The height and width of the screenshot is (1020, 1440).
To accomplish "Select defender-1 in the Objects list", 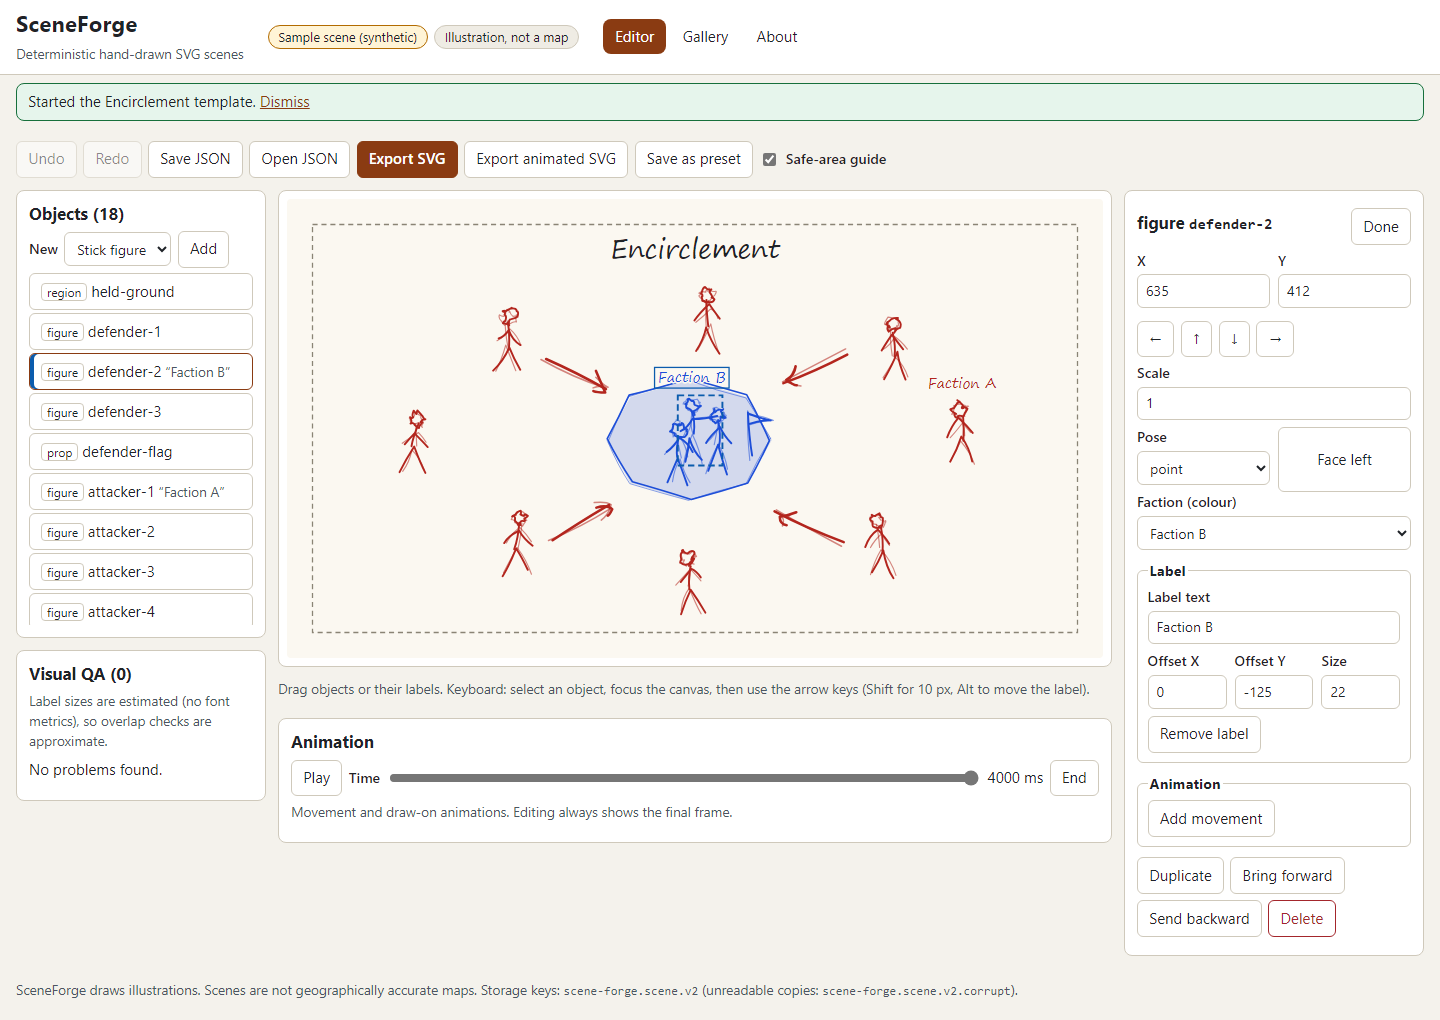I will coord(141,332).
